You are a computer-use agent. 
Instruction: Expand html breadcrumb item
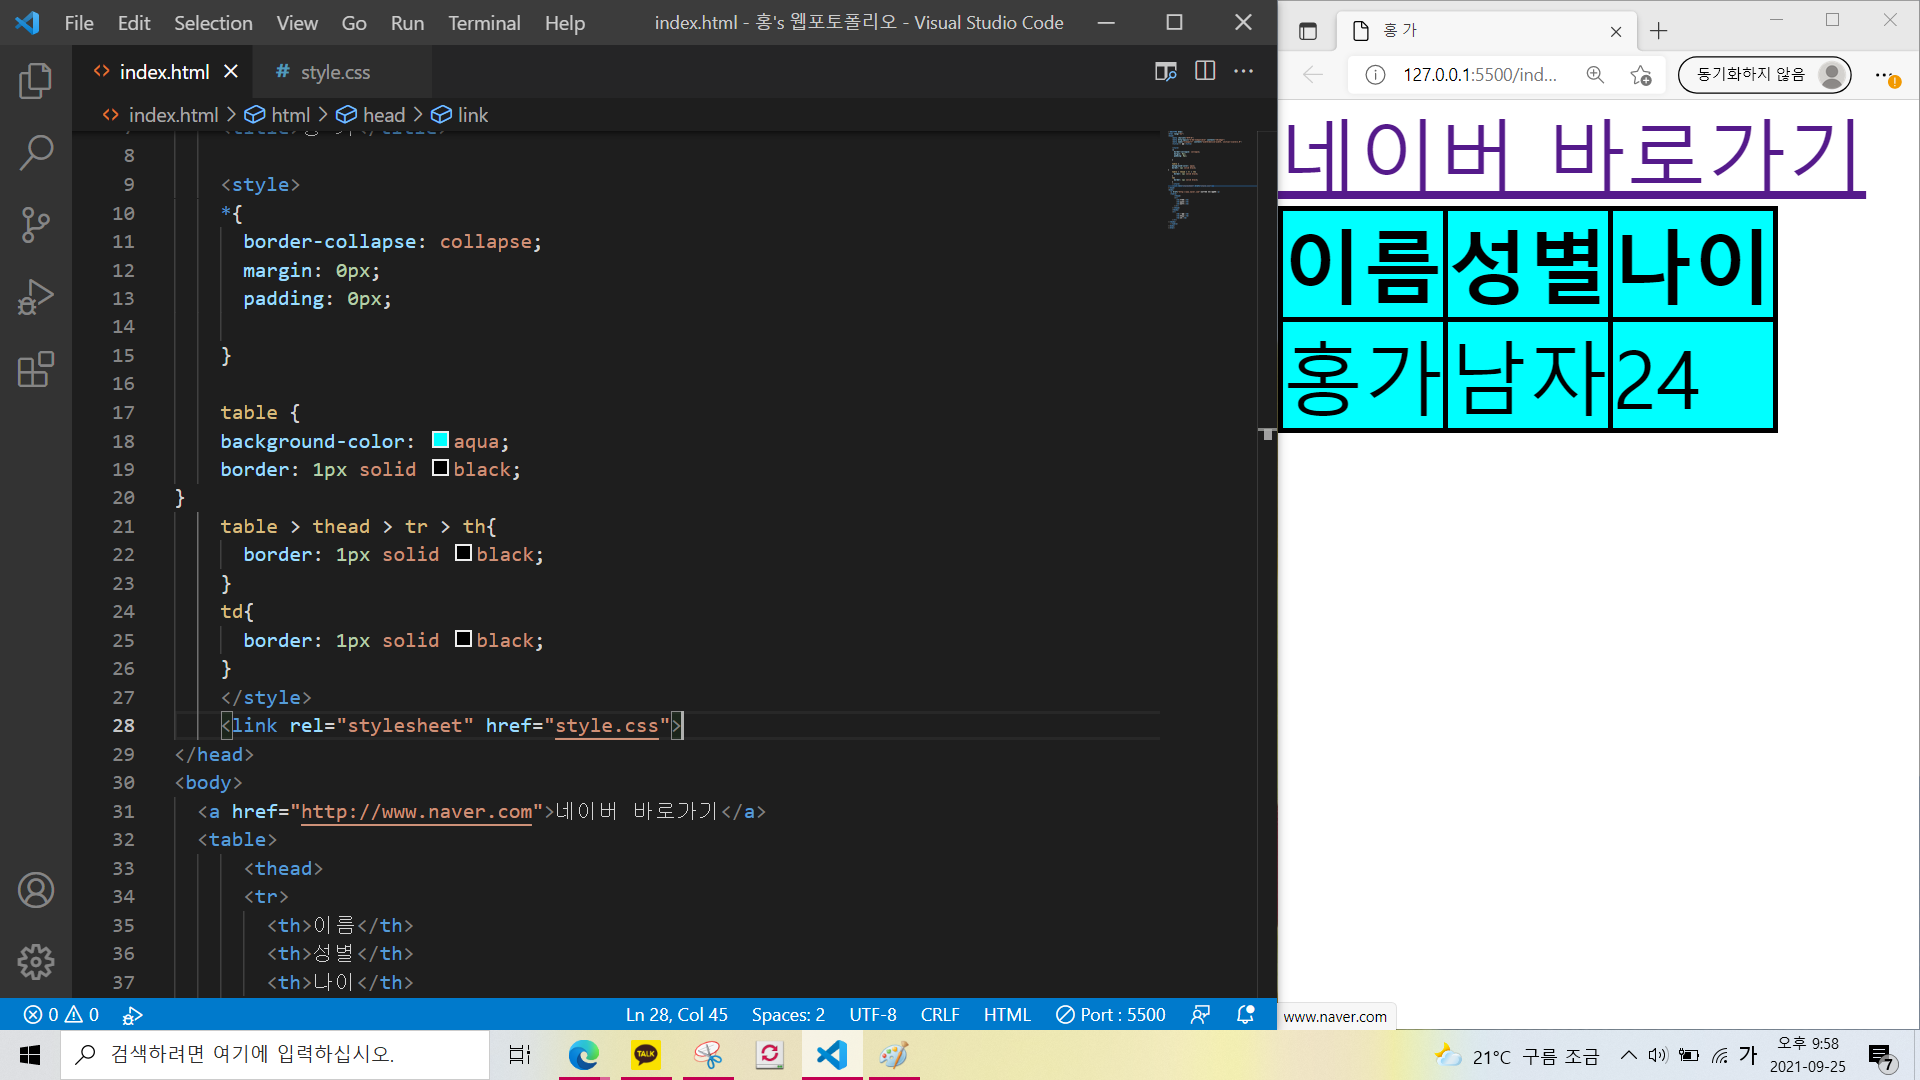[278, 115]
